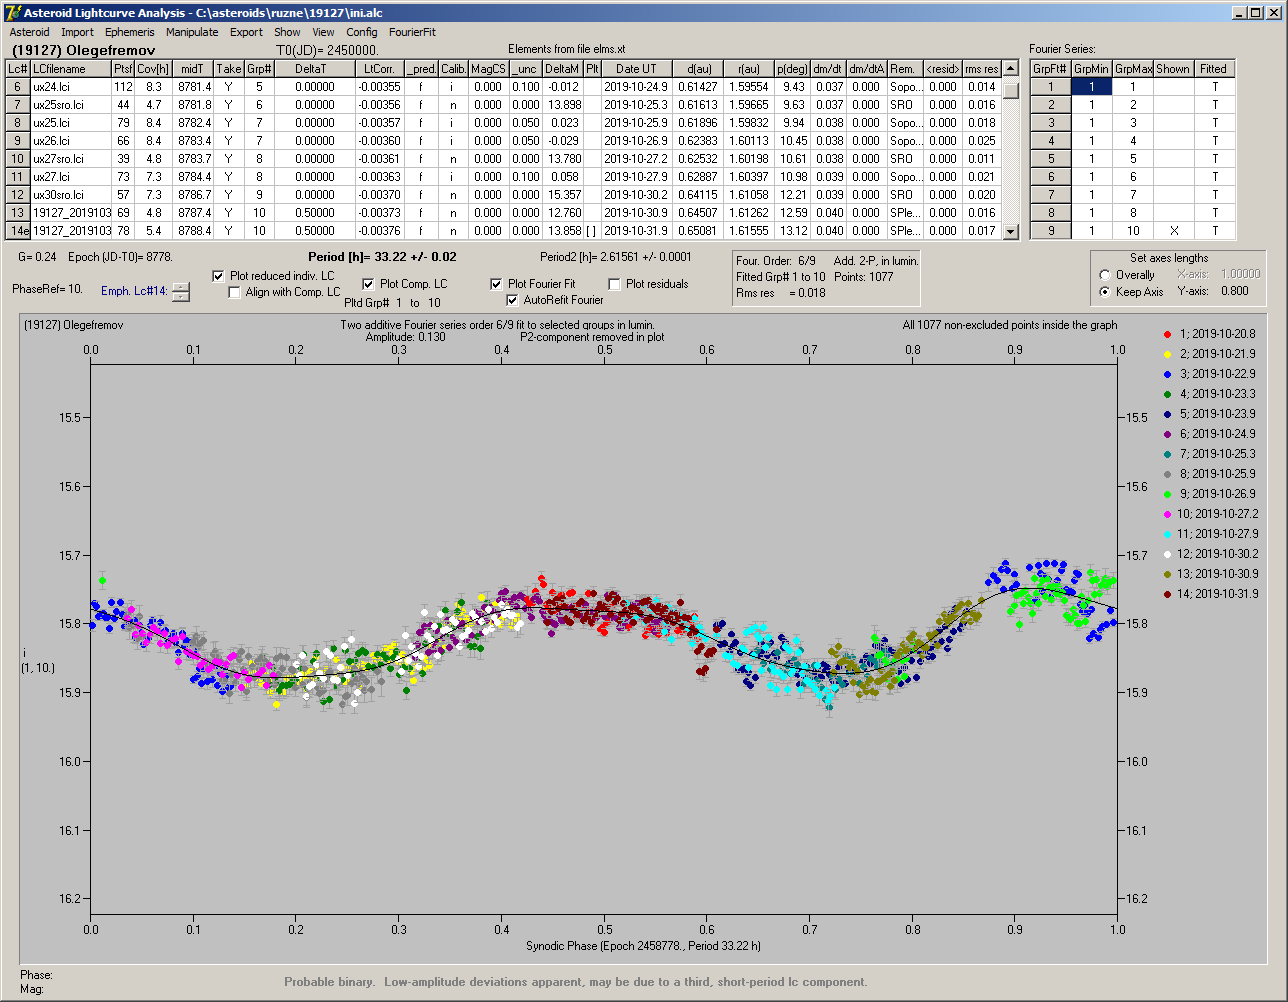1288x1002 pixels.
Task: Select lightcurve row number 14e
Action: point(17,231)
